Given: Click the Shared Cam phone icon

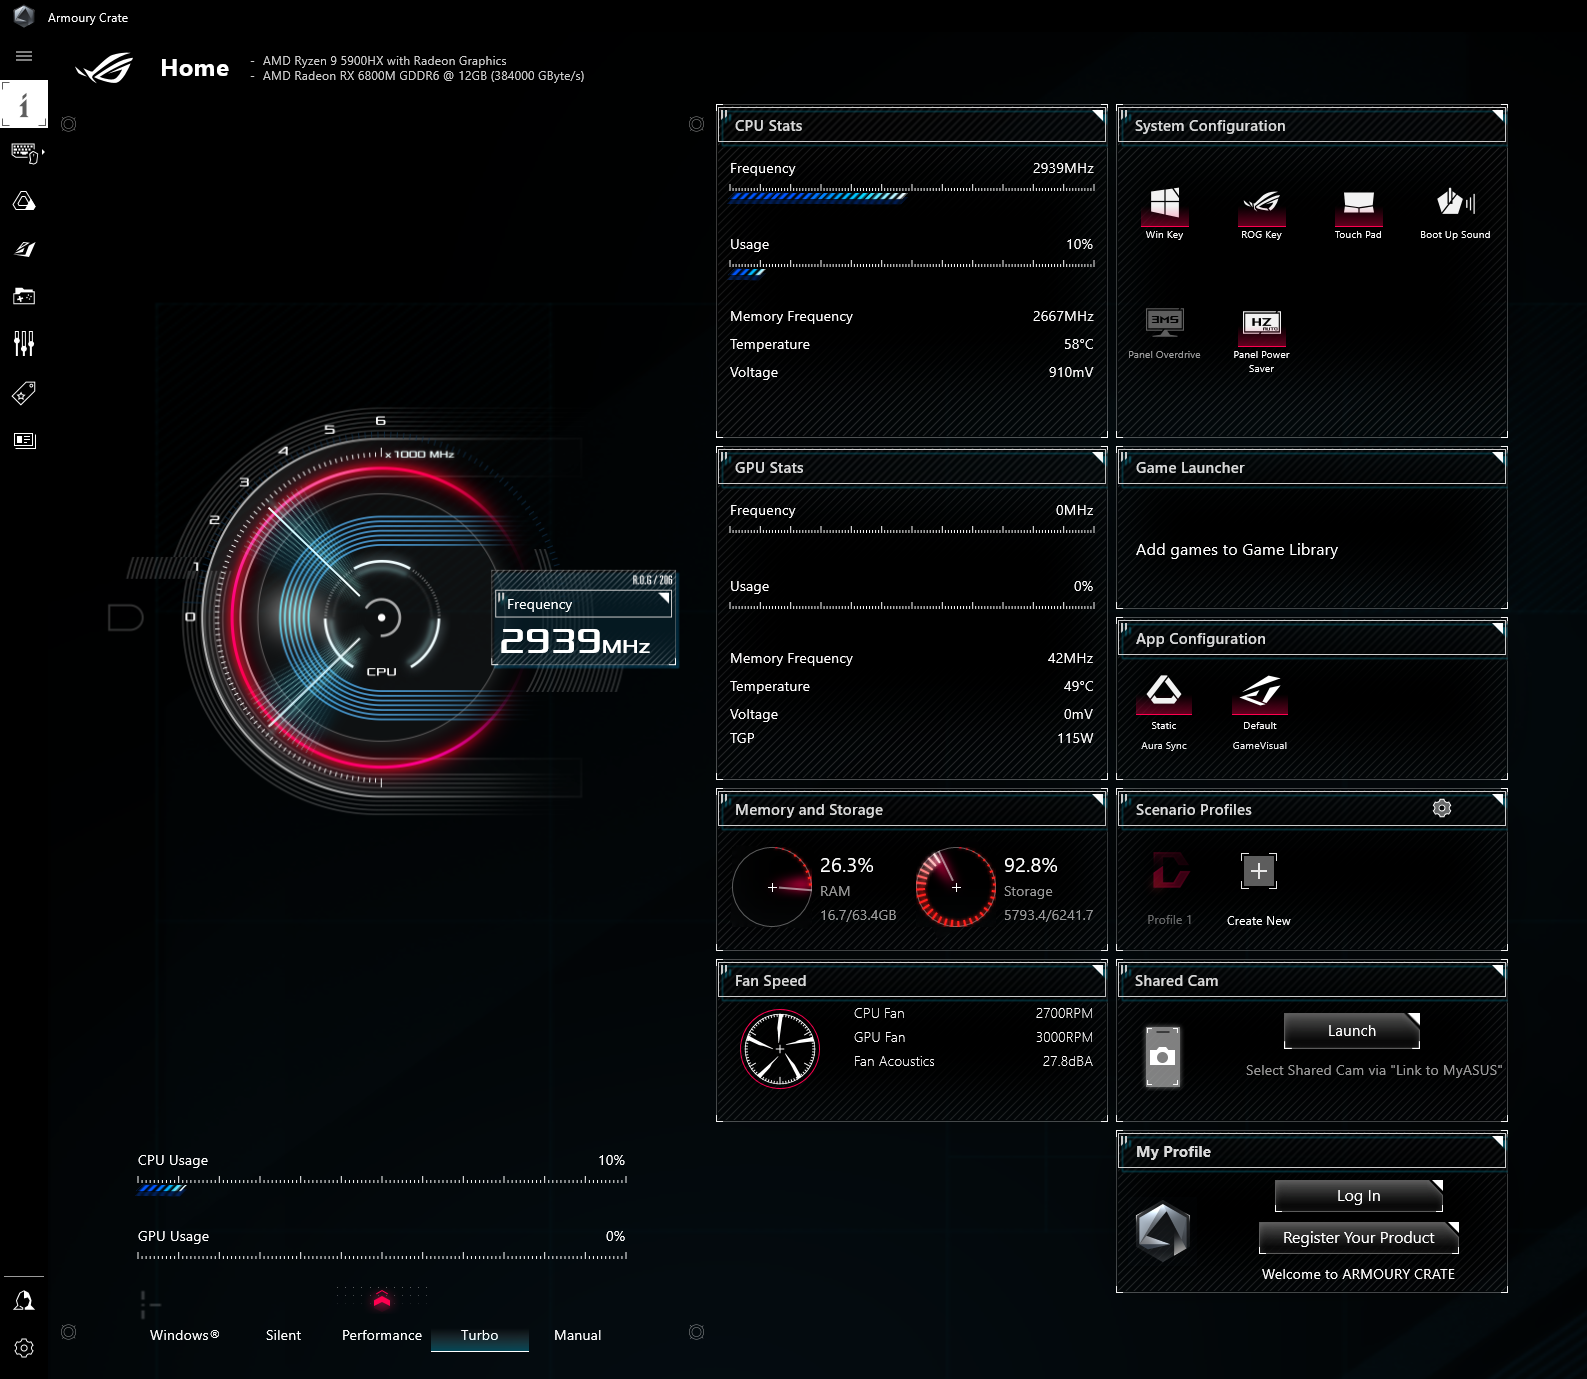Looking at the screenshot, I should pos(1163,1057).
